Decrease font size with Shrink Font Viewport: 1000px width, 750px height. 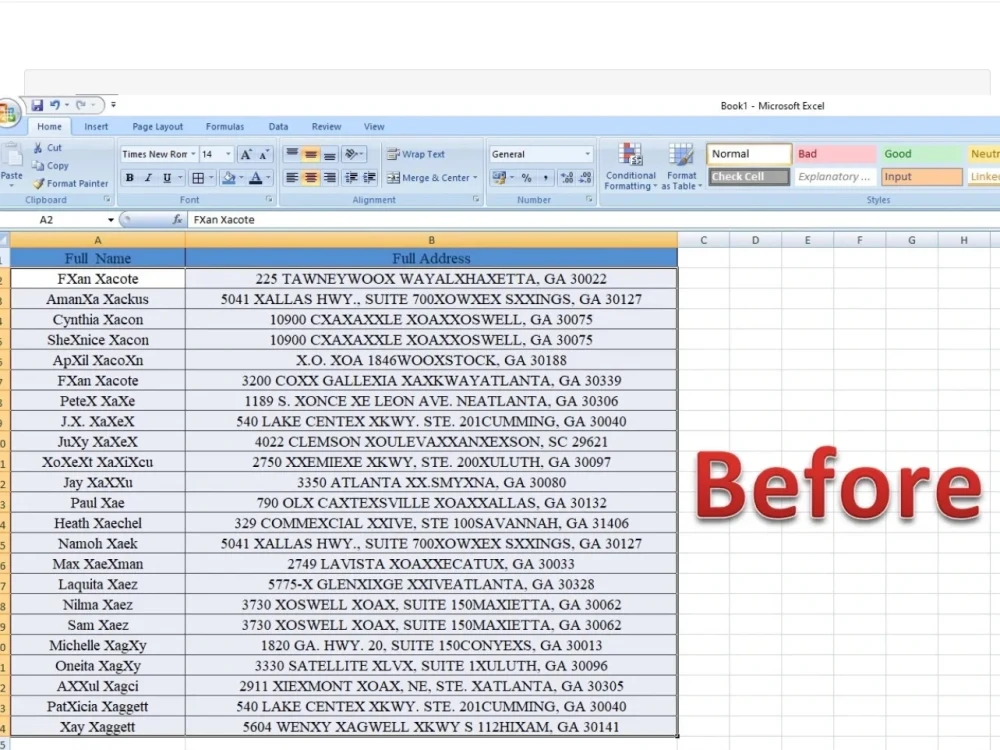(263, 154)
